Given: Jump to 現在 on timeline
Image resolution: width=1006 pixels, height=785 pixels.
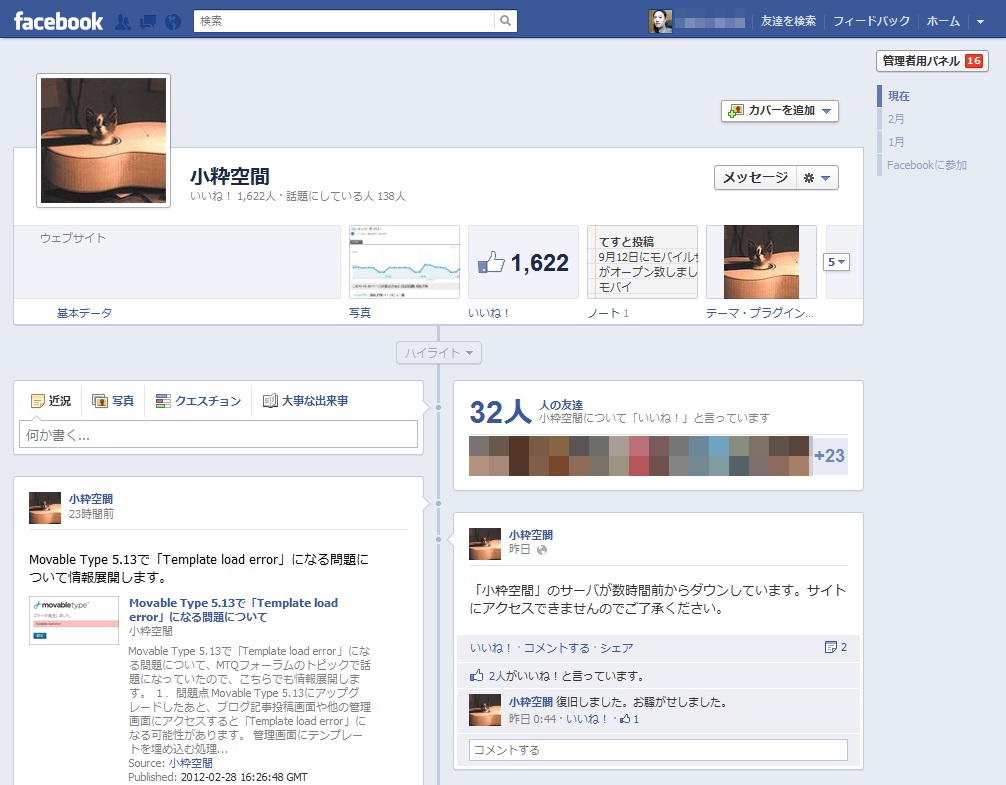Looking at the screenshot, I should (898, 96).
